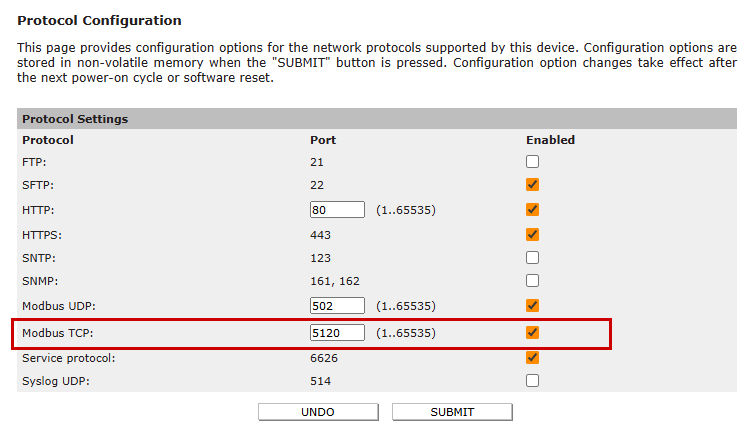Toggle the Modbus TCP enabled checkbox

pyautogui.click(x=532, y=332)
